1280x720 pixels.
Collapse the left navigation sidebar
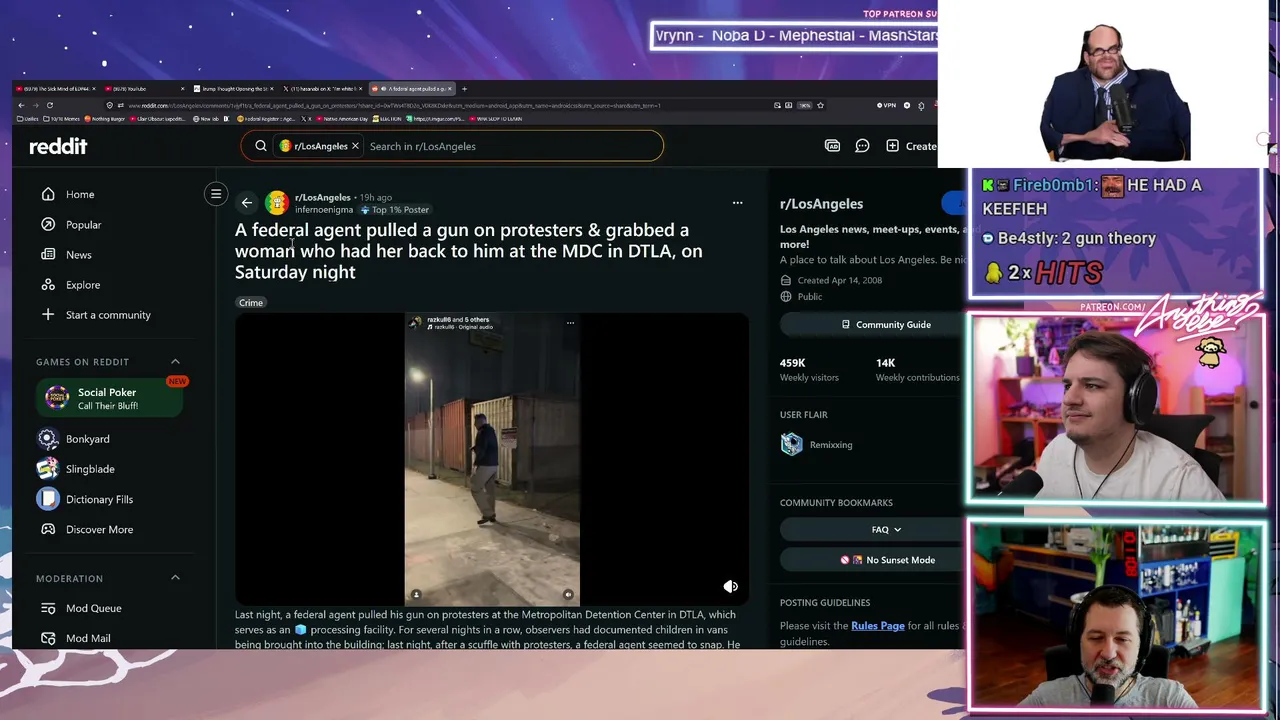(216, 194)
